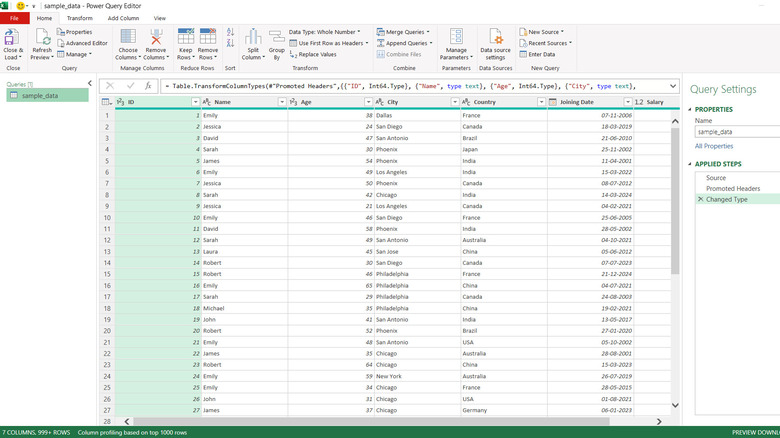Click the Close & Load icon
Screen dimensions: 780x438
tap(13, 38)
